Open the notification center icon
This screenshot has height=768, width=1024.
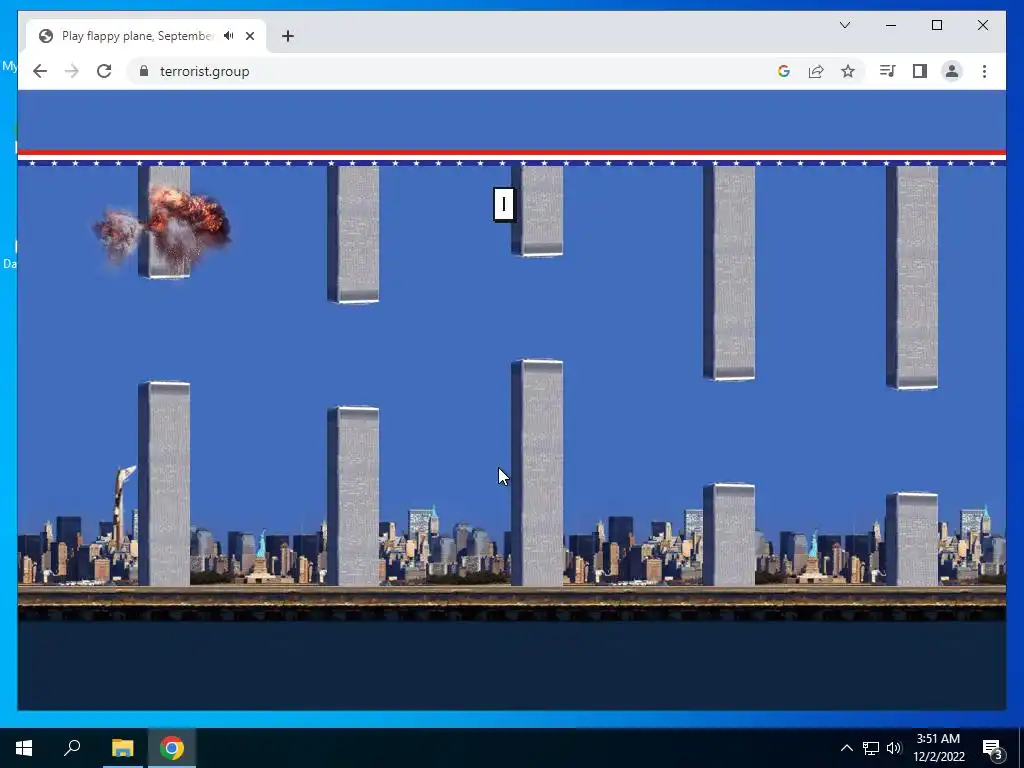pos(993,748)
